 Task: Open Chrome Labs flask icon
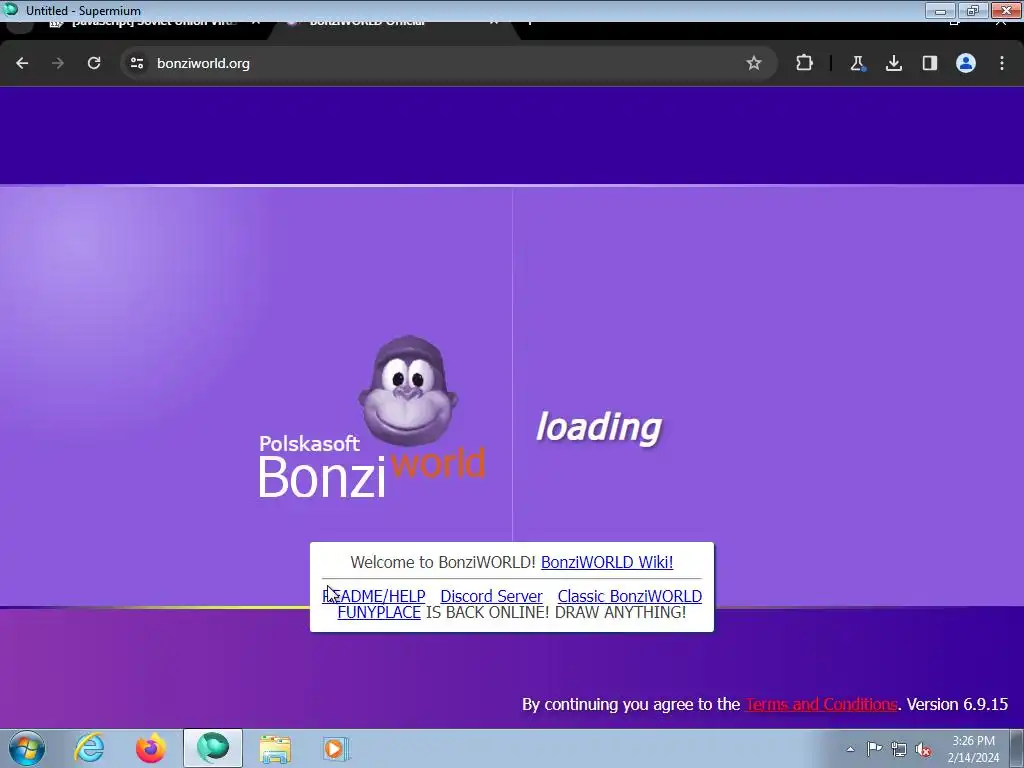pos(857,63)
